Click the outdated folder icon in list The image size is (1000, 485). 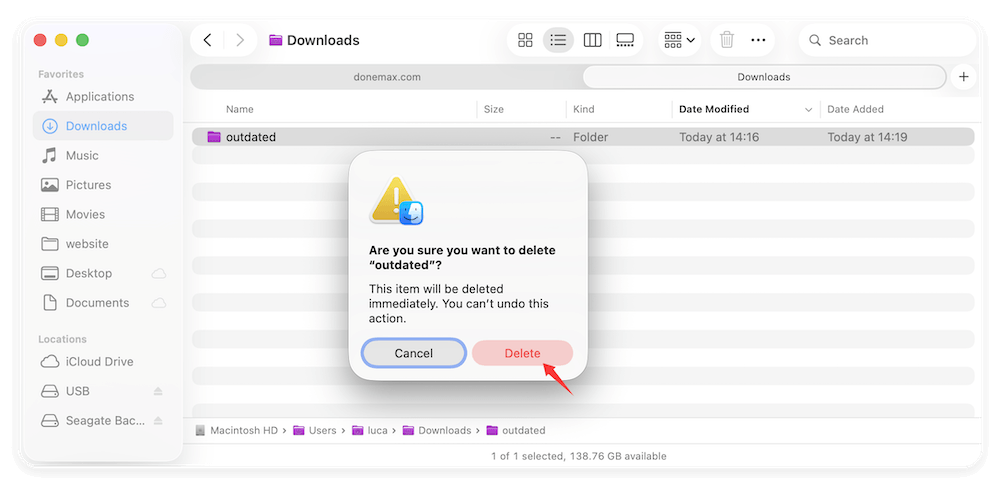click(x=214, y=137)
